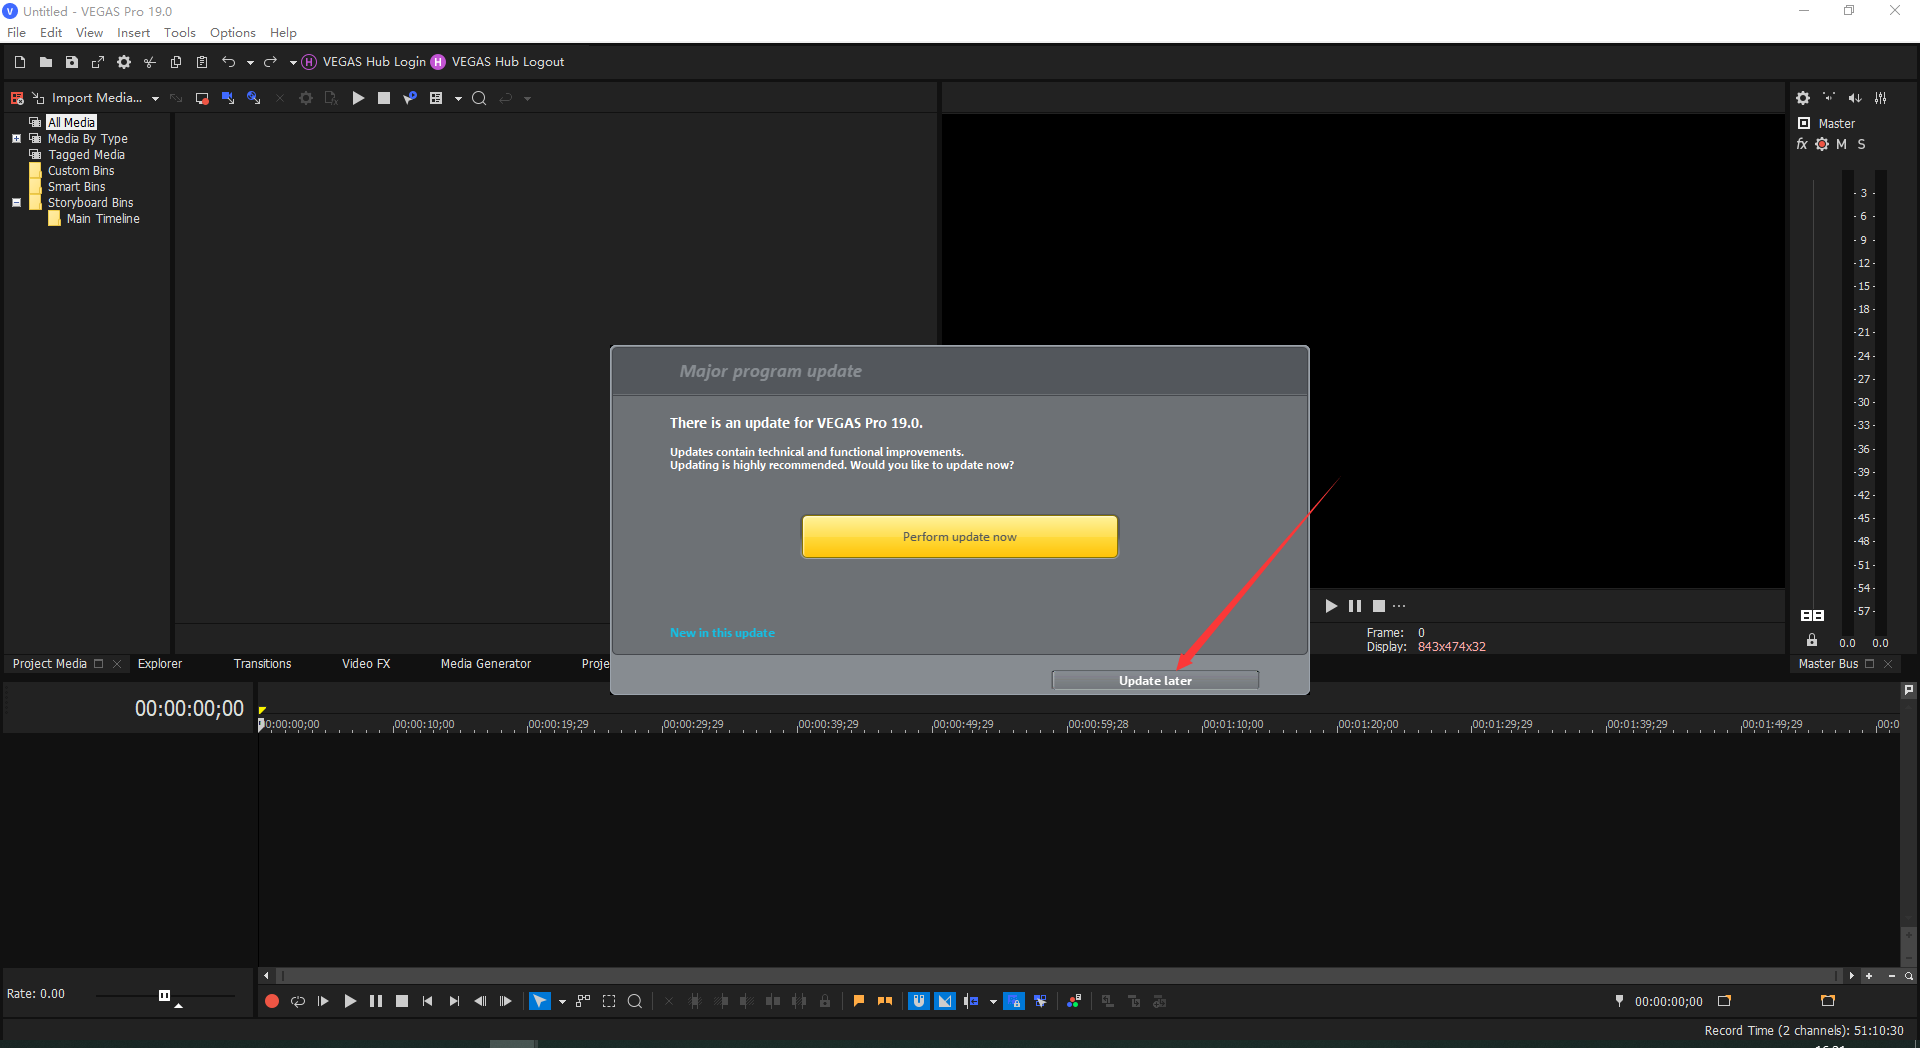The height and width of the screenshot is (1048, 1920).
Task: Click Perform update now button
Action: (960, 537)
